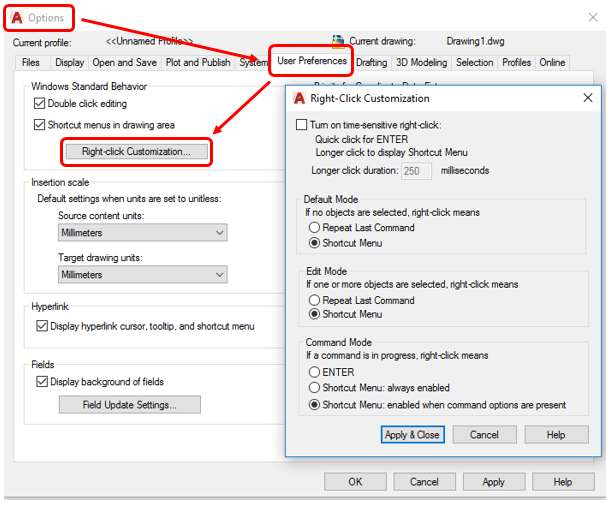Select Repeat Last Command in Default Mode

click(316, 228)
